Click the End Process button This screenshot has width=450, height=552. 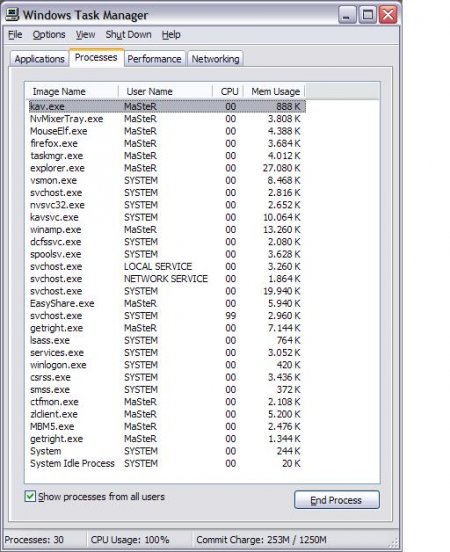click(337, 500)
